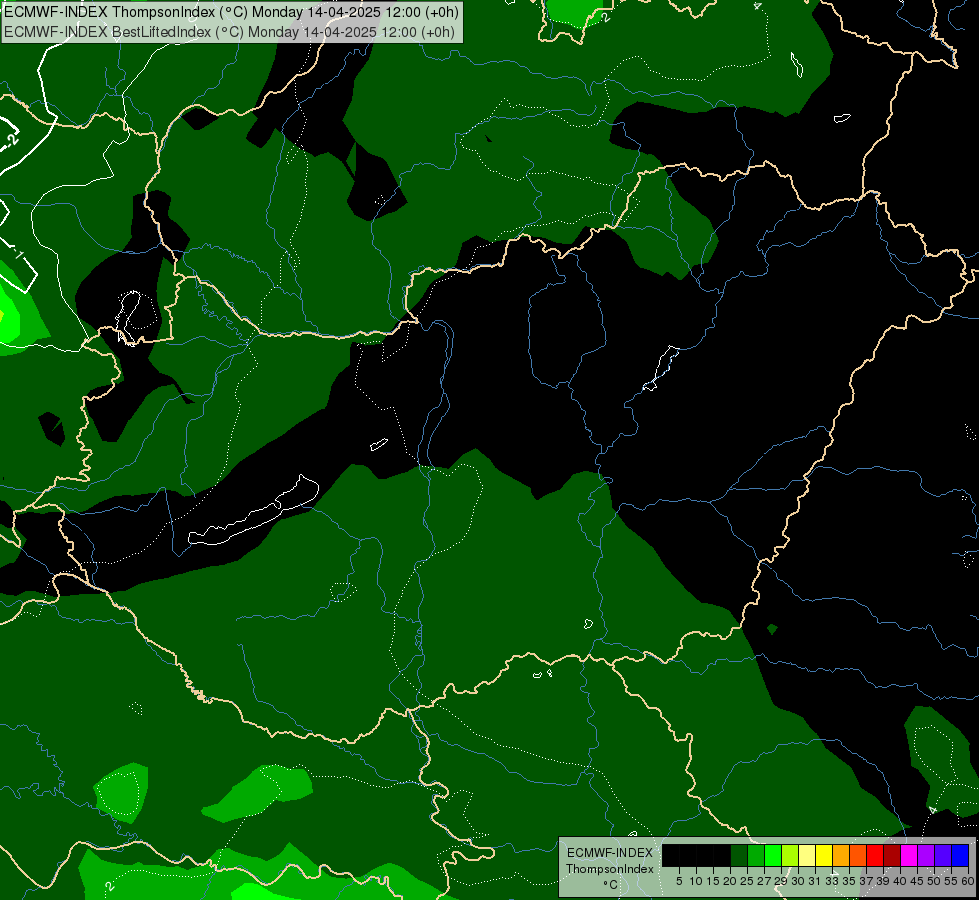This screenshot has width=979, height=900.
Task: Select the violet 50-55 legend swatch
Action: click(943, 855)
